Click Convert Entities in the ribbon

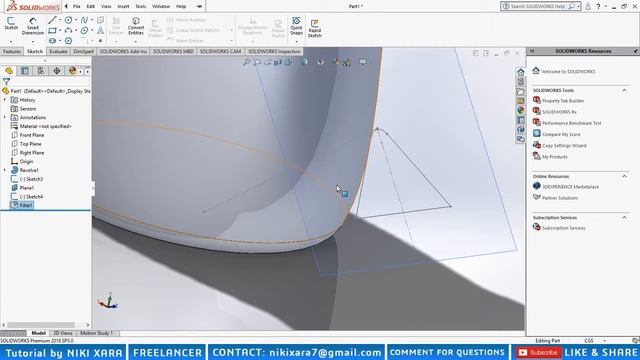tap(136, 26)
